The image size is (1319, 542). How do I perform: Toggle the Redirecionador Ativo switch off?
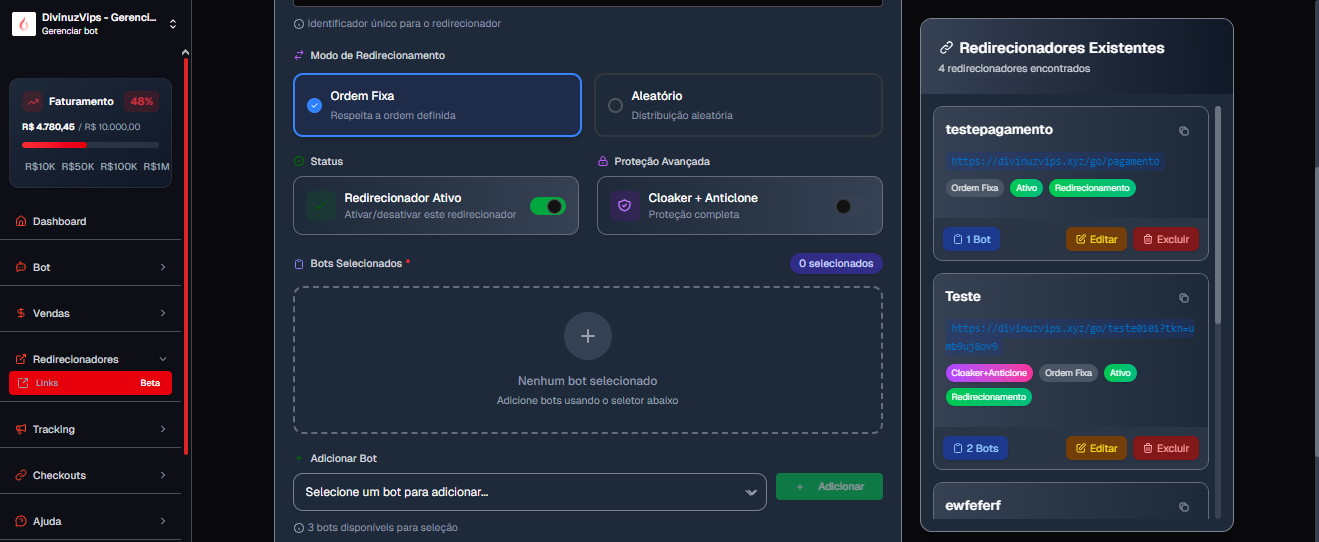547,206
